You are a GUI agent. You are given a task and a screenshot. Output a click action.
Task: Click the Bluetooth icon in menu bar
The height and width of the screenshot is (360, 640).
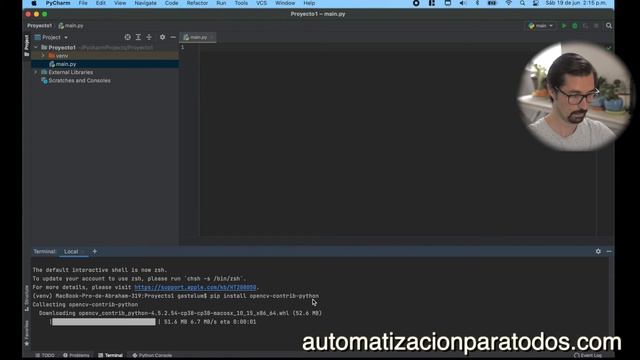477,3
